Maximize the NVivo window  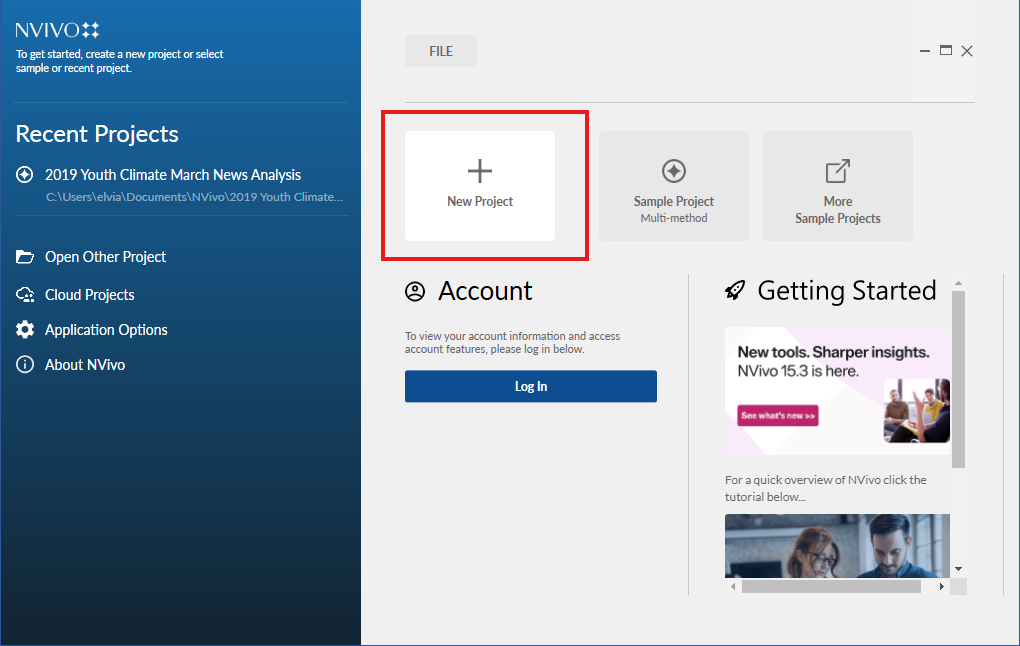click(946, 51)
